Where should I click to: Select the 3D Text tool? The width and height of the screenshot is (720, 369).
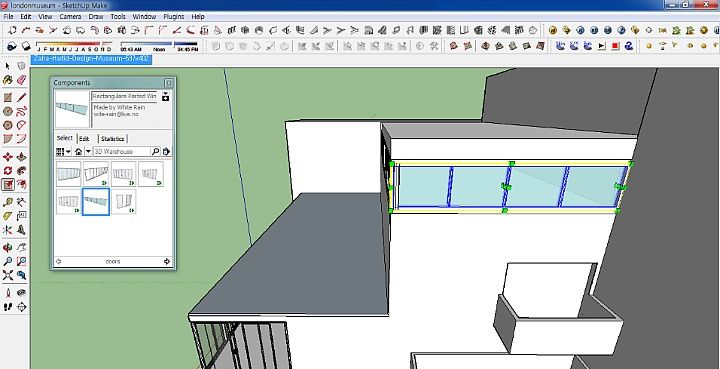(x=21, y=229)
